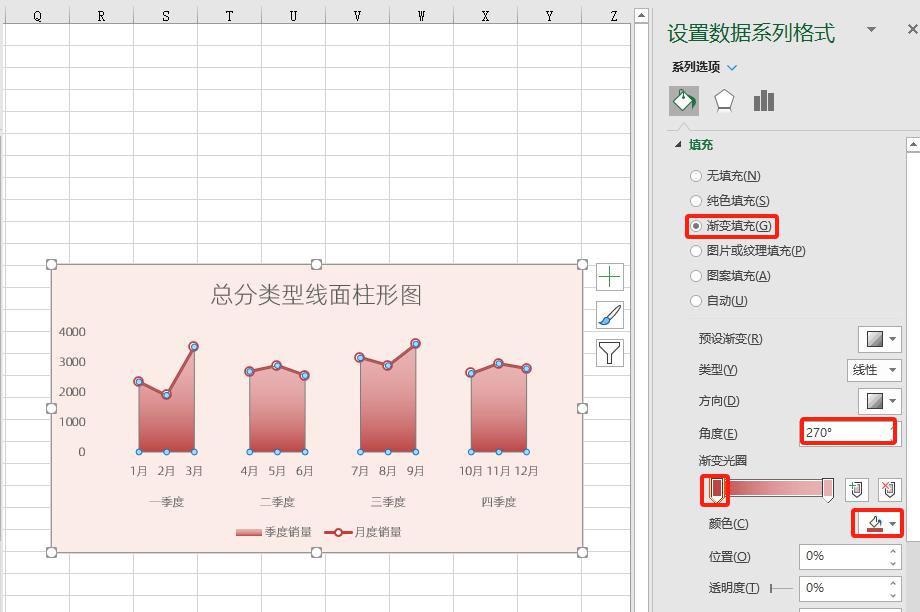Expand the 系列选项 dropdown
Viewport: 920px width, 612px height.
point(732,67)
